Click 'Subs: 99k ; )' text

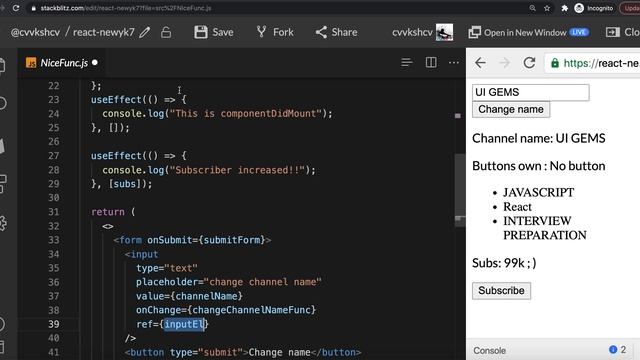click(x=504, y=263)
